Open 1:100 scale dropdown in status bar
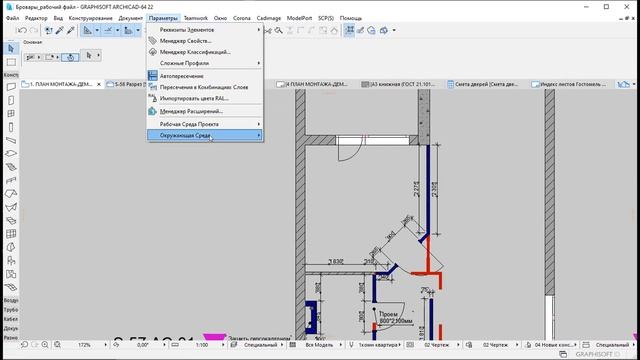640x360 pixels. (223, 345)
